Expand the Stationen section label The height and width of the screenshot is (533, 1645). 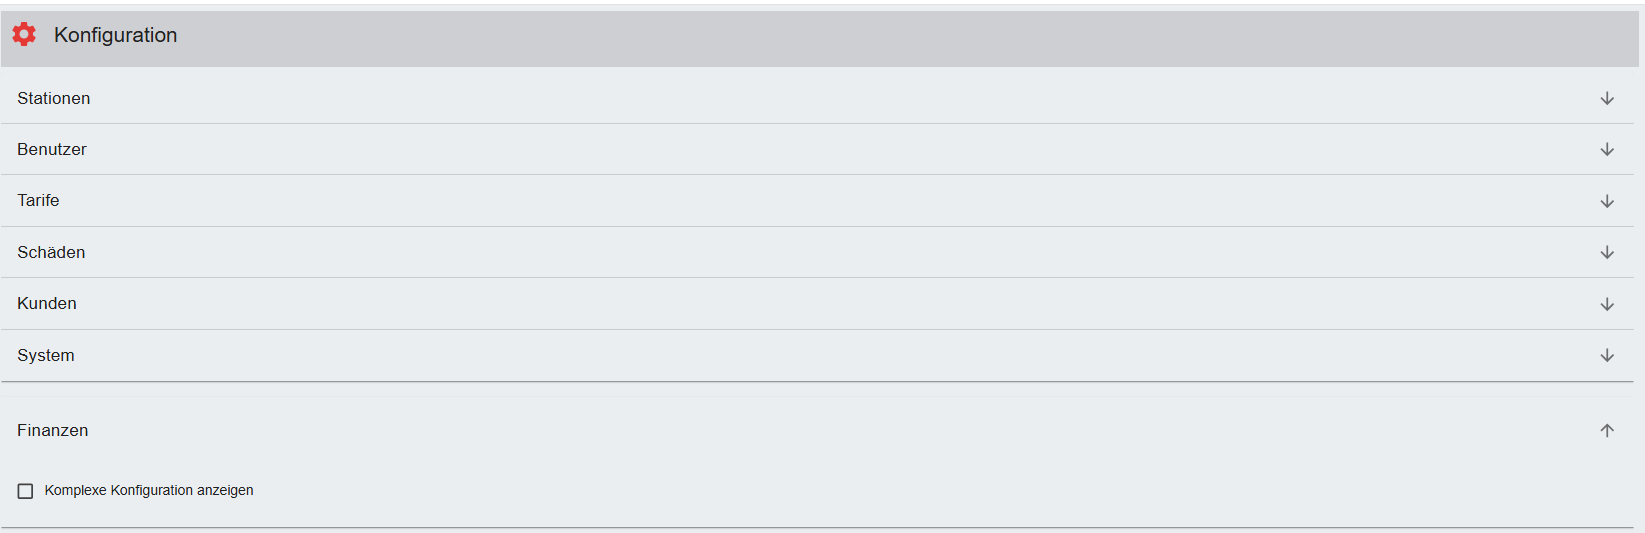tap(54, 98)
